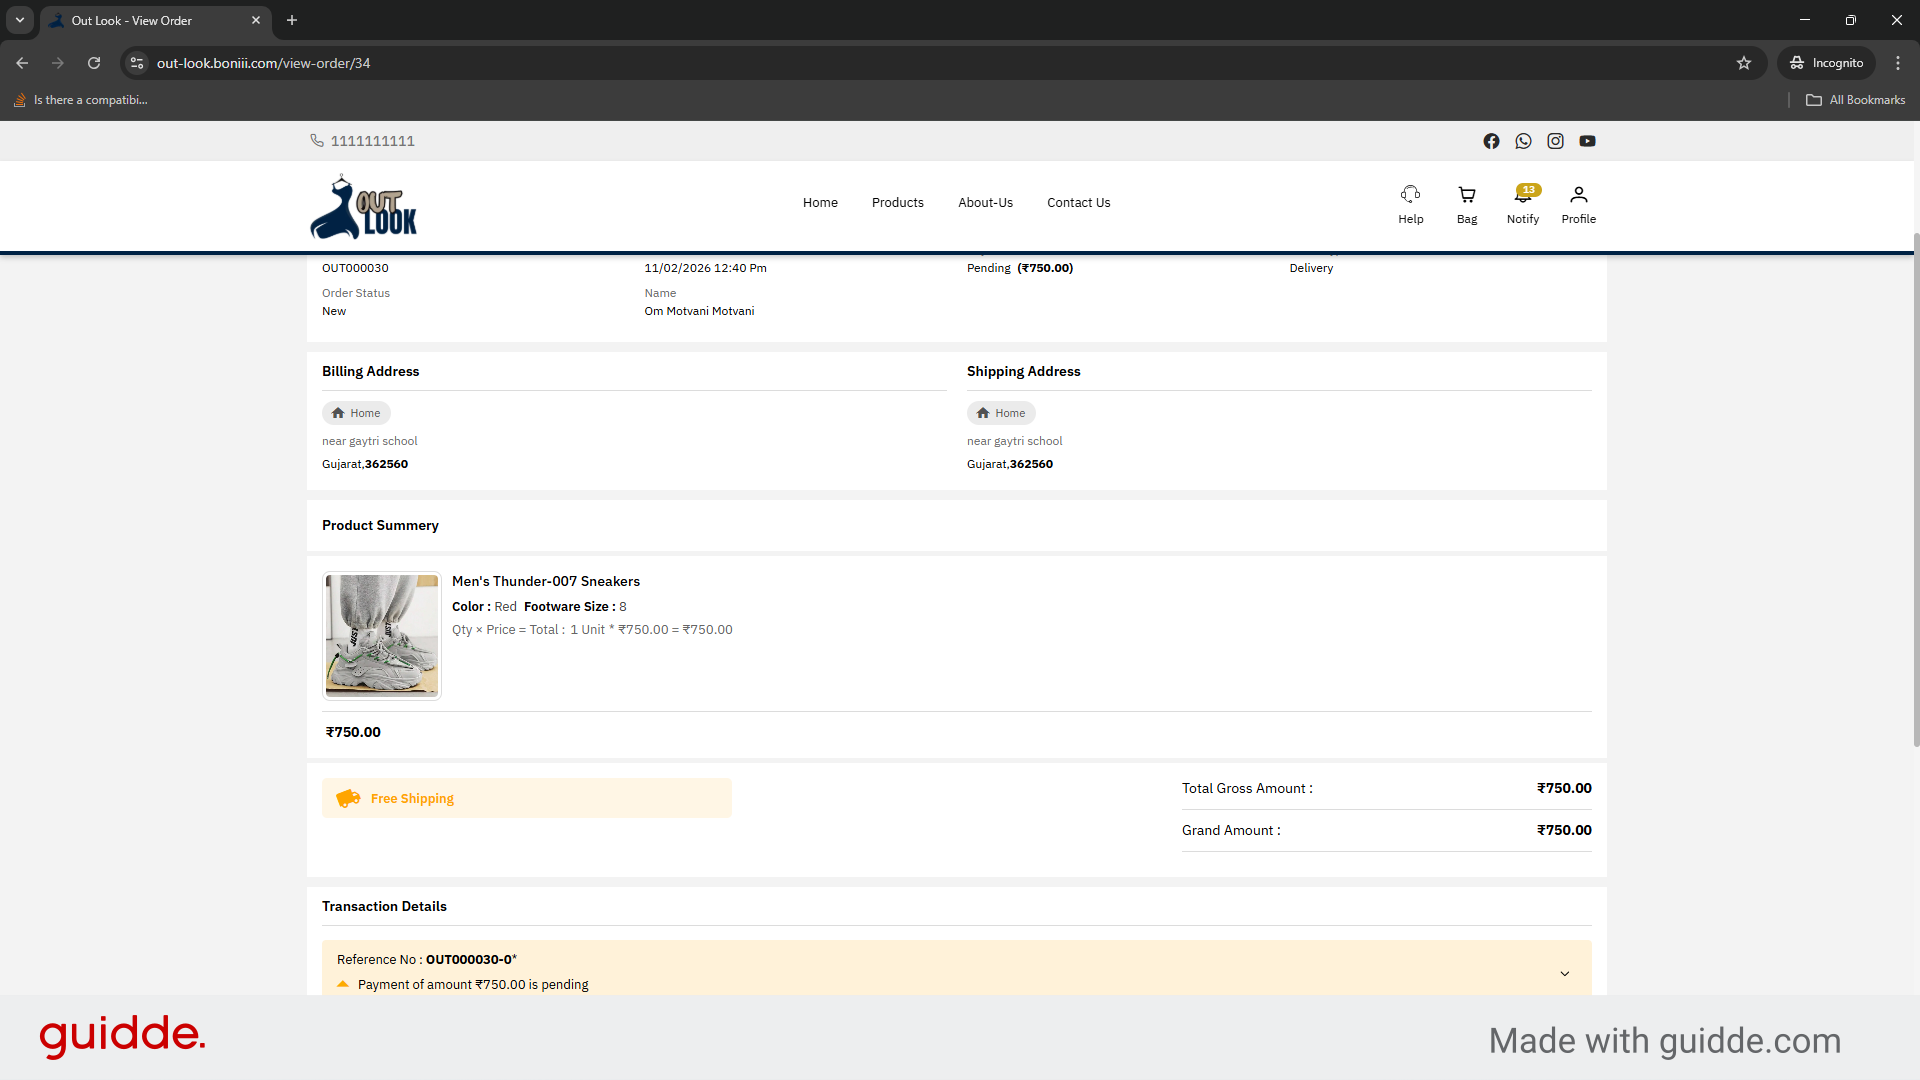Click the Home navigation link
The height and width of the screenshot is (1080, 1920).
click(820, 202)
